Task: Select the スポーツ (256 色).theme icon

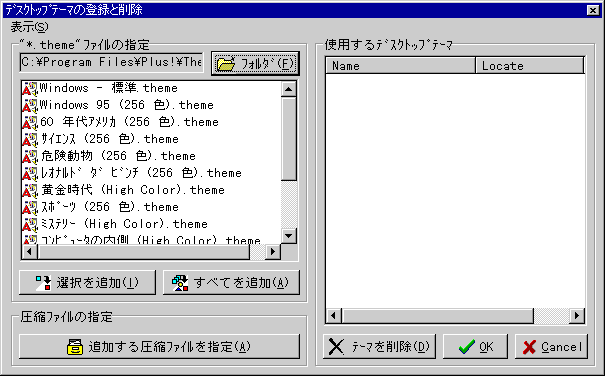Action: pyautogui.click(x=30, y=207)
